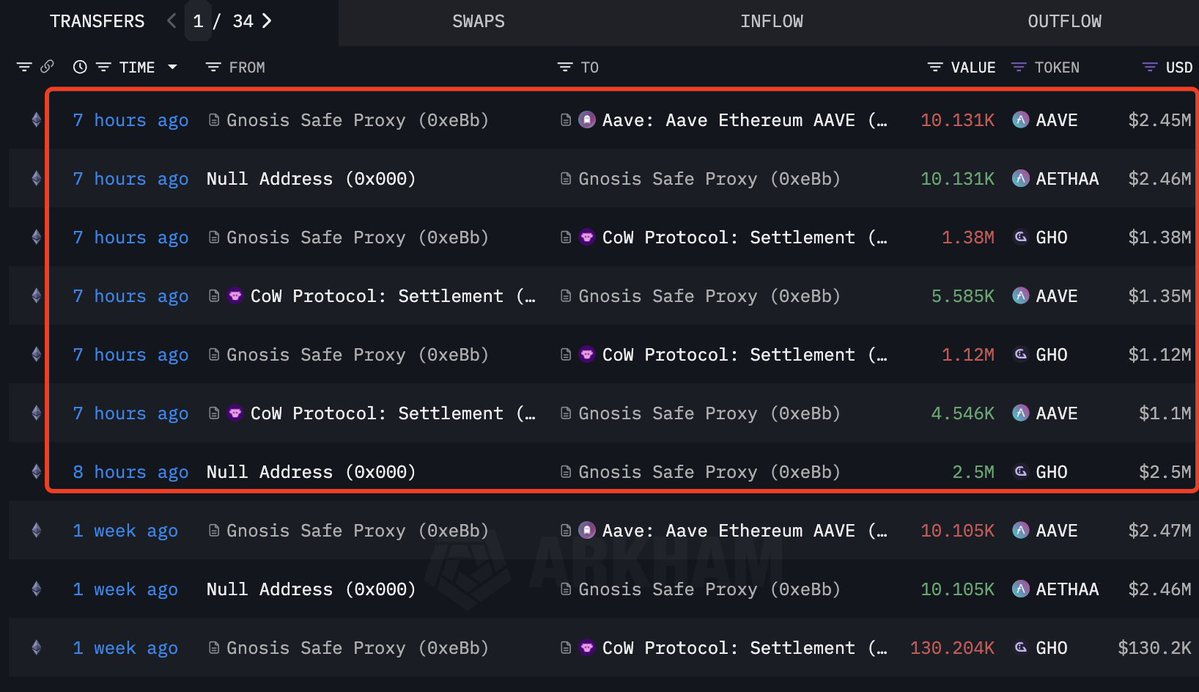1199x692 pixels.
Task: Click AETHAA token icon on the 10.131K row
Action: coord(1020,178)
